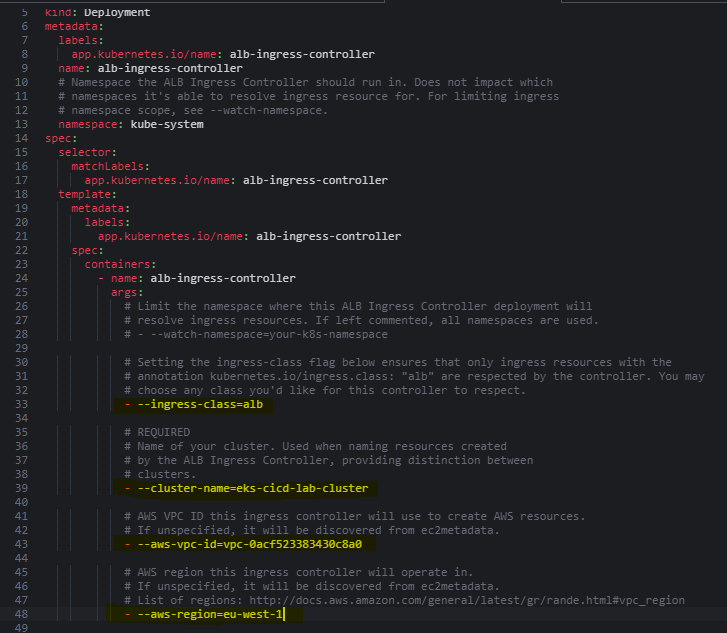Click line number 29 in the gutter

pyautogui.click(x=21, y=348)
